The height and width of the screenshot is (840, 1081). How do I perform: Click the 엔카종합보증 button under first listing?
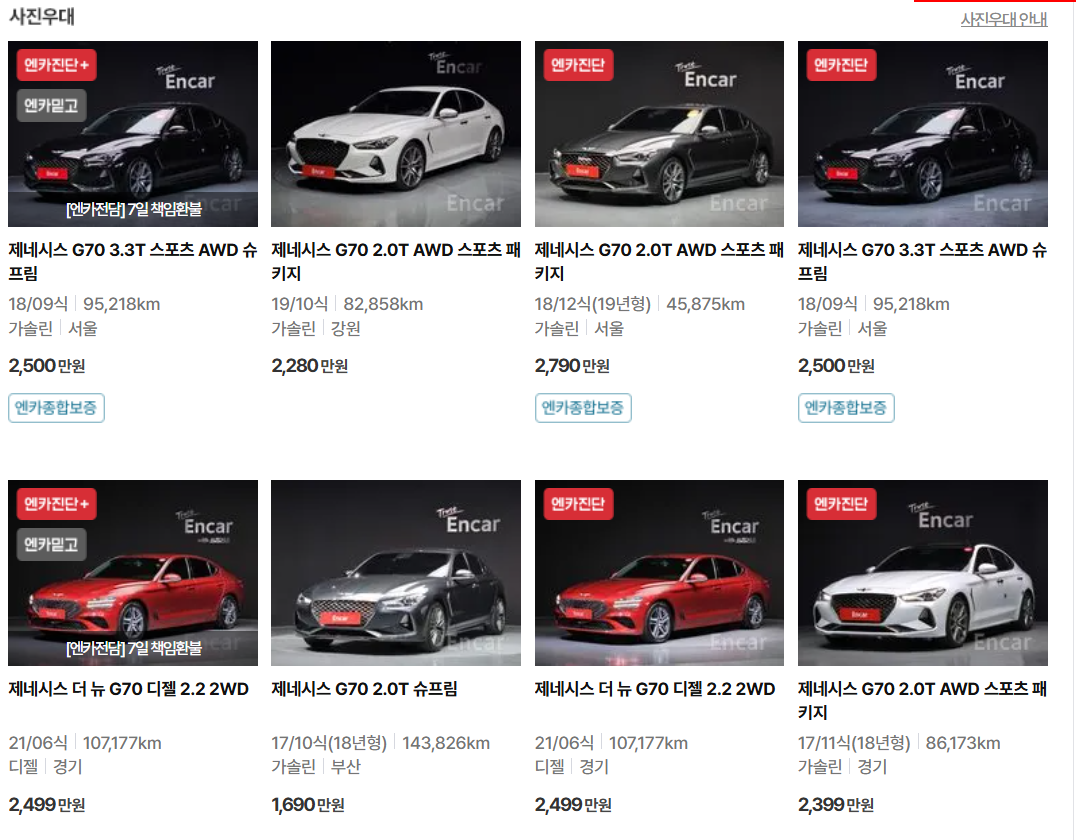(56, 408)
